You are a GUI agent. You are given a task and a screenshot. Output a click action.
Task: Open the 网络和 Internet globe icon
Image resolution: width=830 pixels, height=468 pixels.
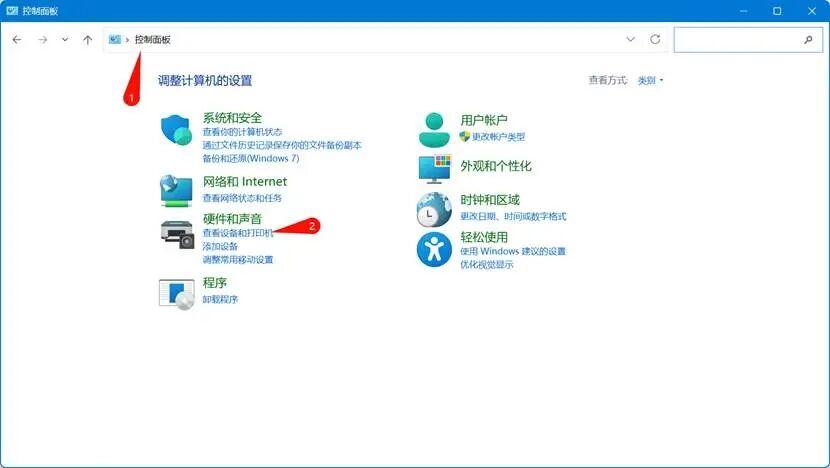pyautogui.click(x=176, y=191)
